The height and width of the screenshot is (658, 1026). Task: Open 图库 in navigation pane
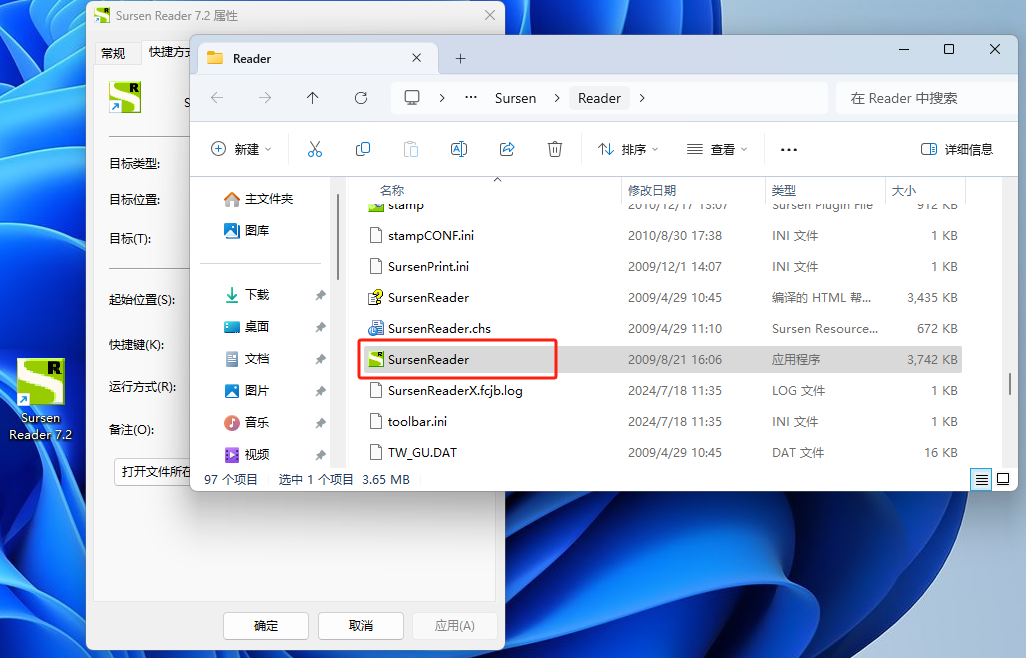[247, 231]
